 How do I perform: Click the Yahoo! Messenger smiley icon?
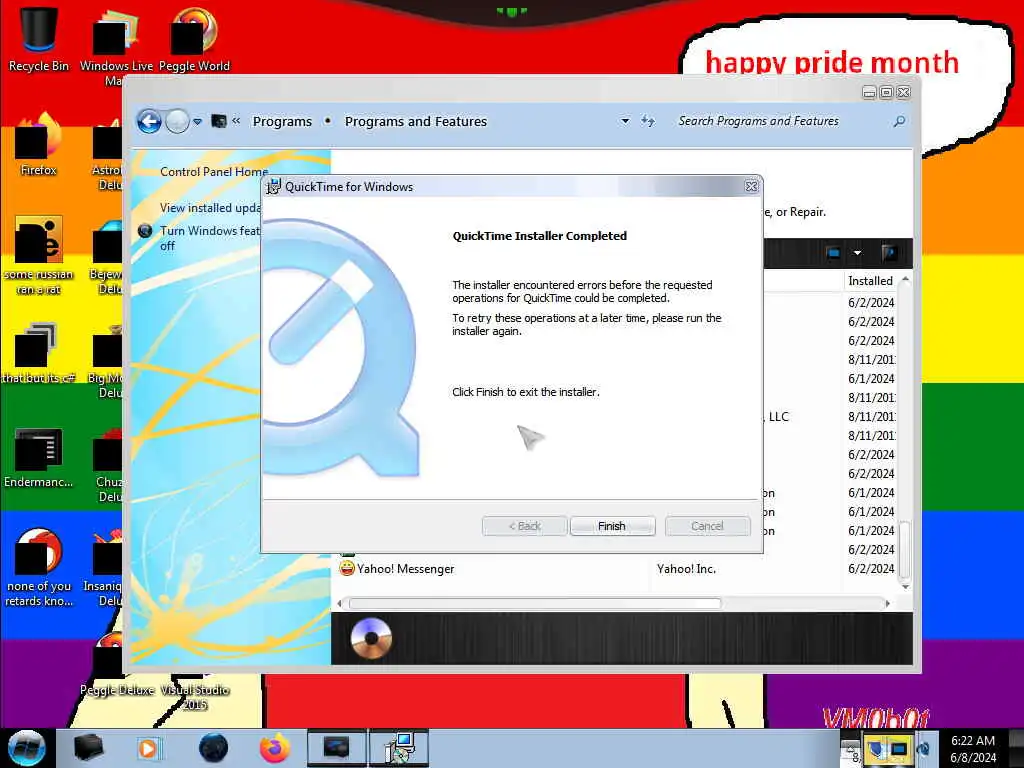coord(347,568)
